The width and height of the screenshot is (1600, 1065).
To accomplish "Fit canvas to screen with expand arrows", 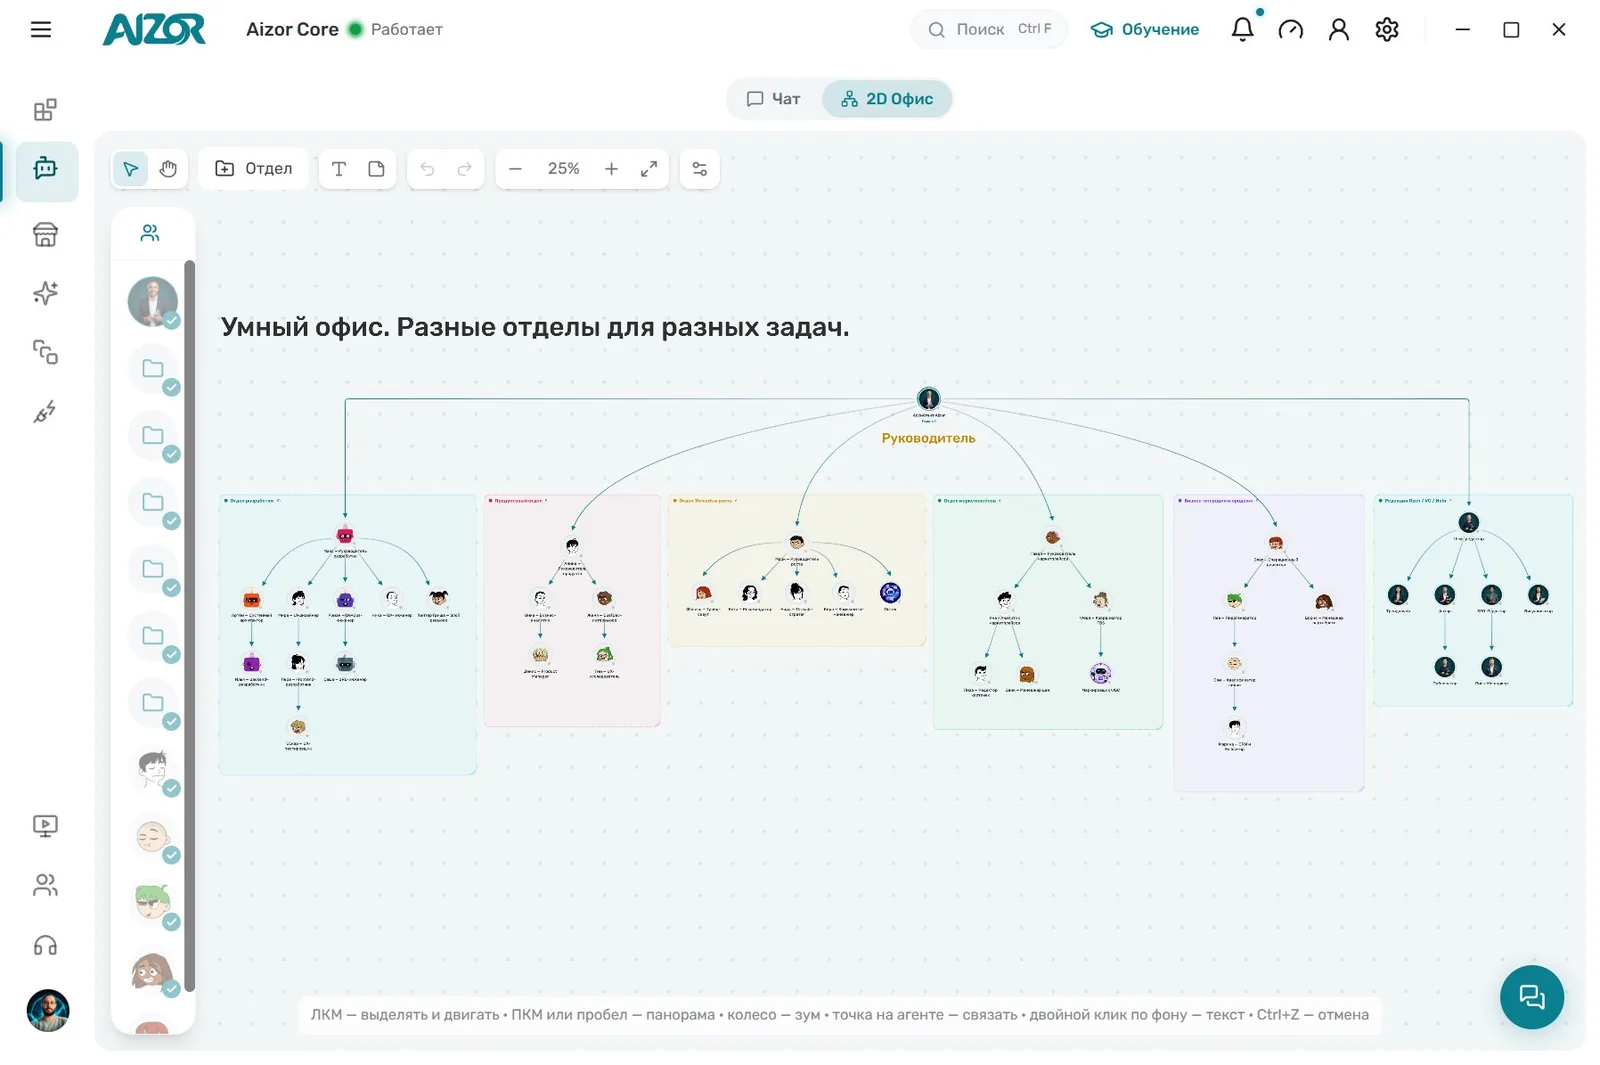I will (649, 169).
